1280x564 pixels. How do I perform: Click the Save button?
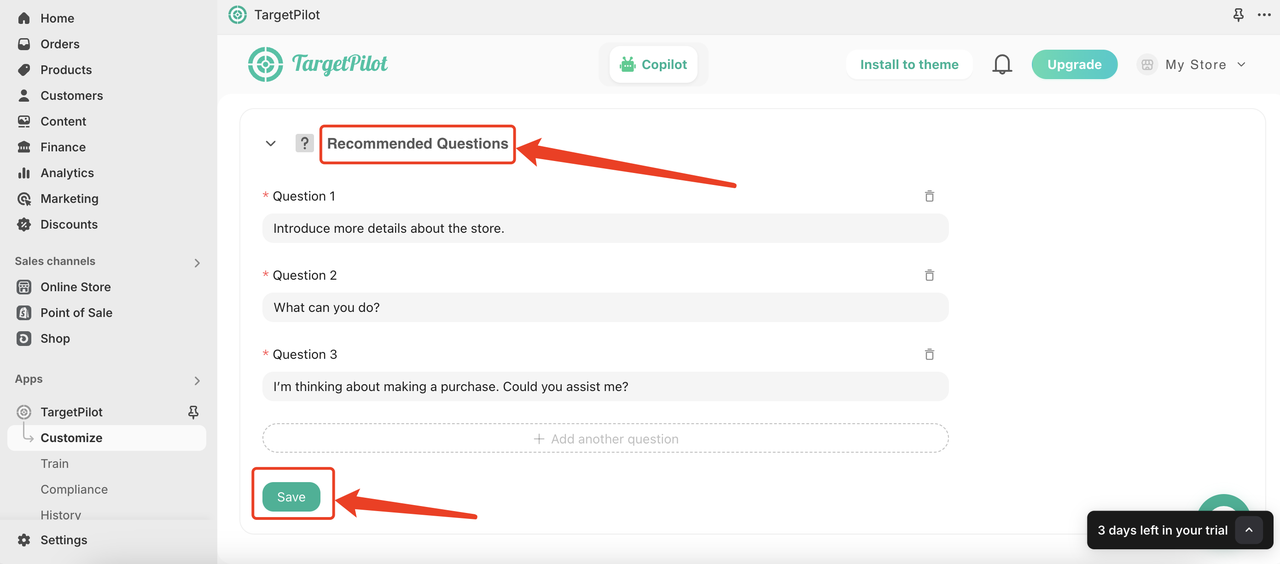(x=291, y=497)
